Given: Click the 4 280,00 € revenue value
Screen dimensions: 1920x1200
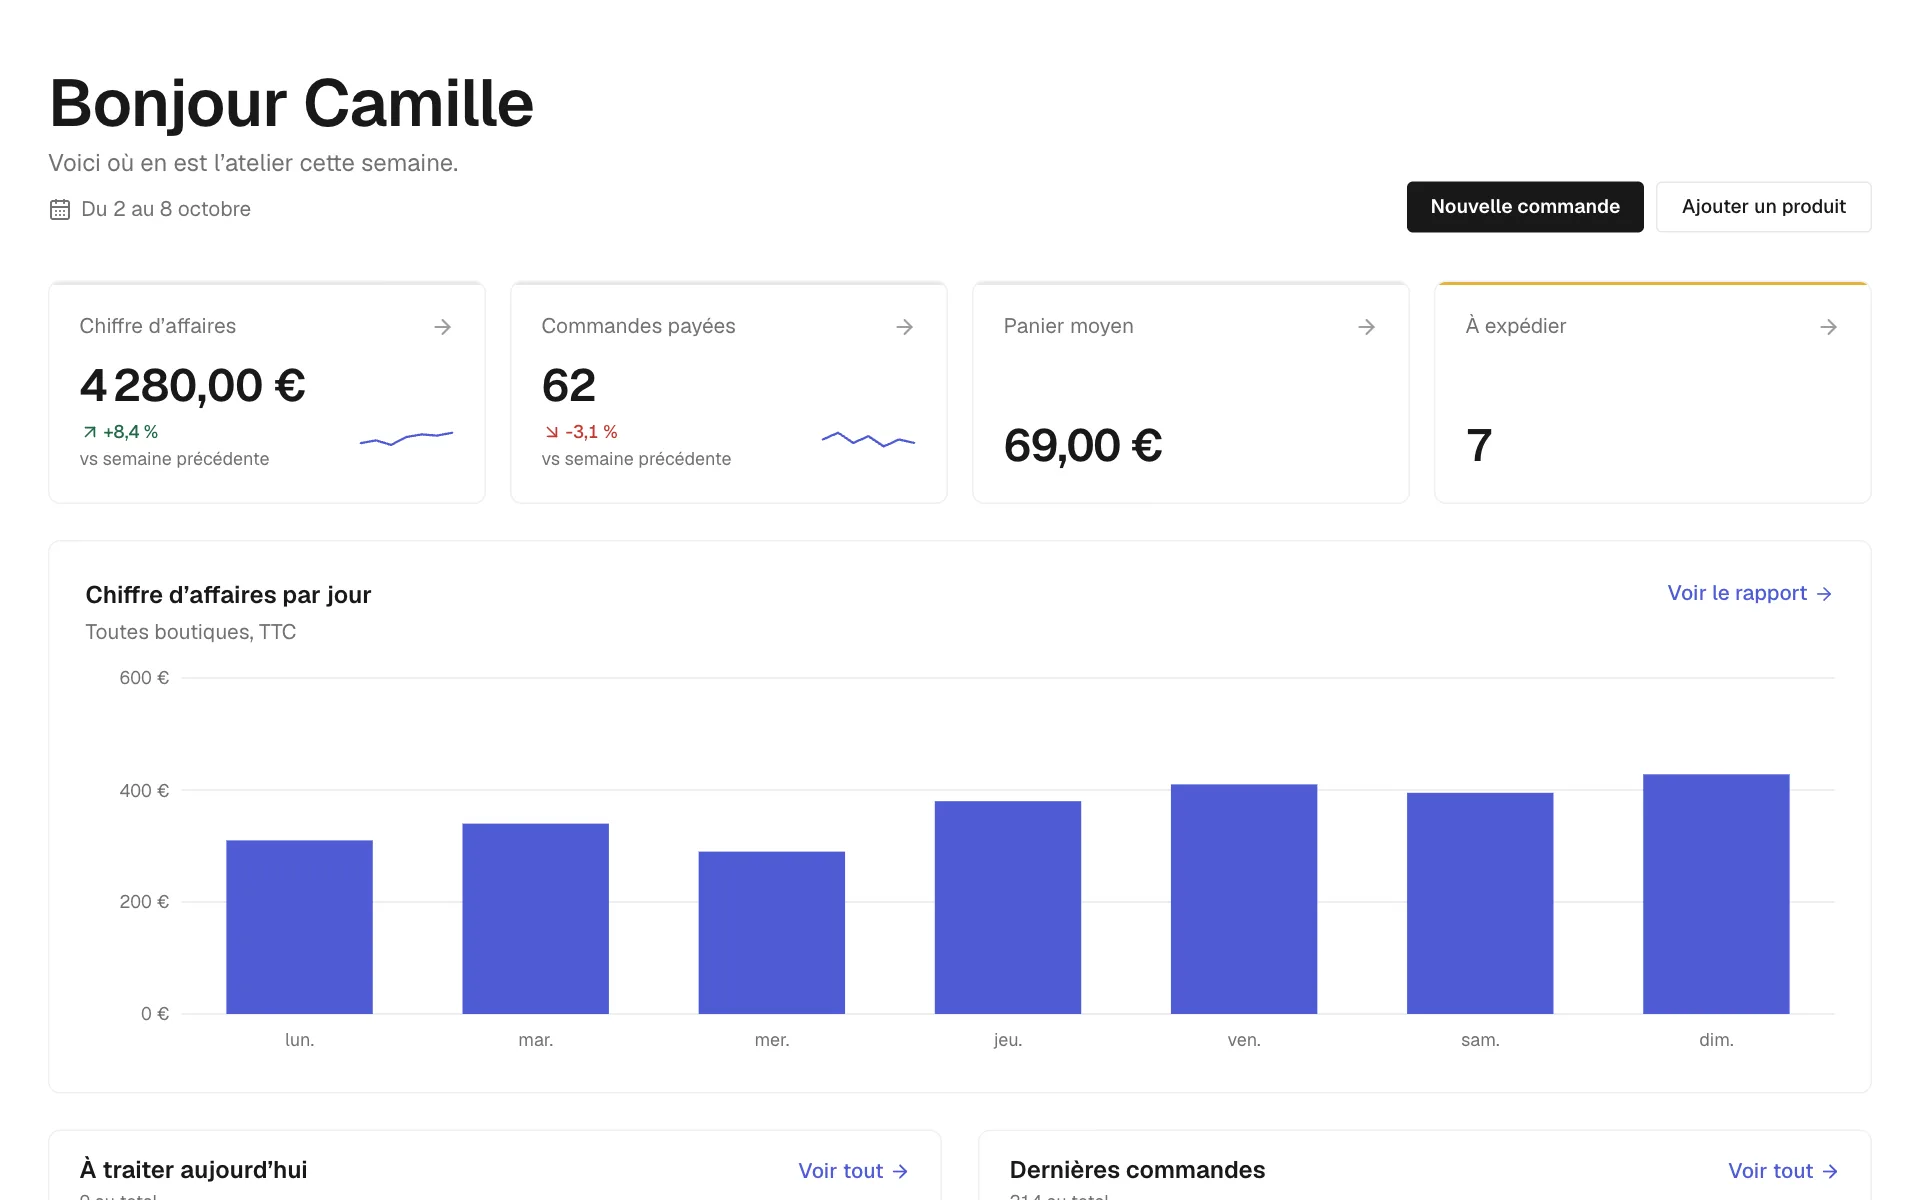Looking at the screenshot, I should click(193, 386).
